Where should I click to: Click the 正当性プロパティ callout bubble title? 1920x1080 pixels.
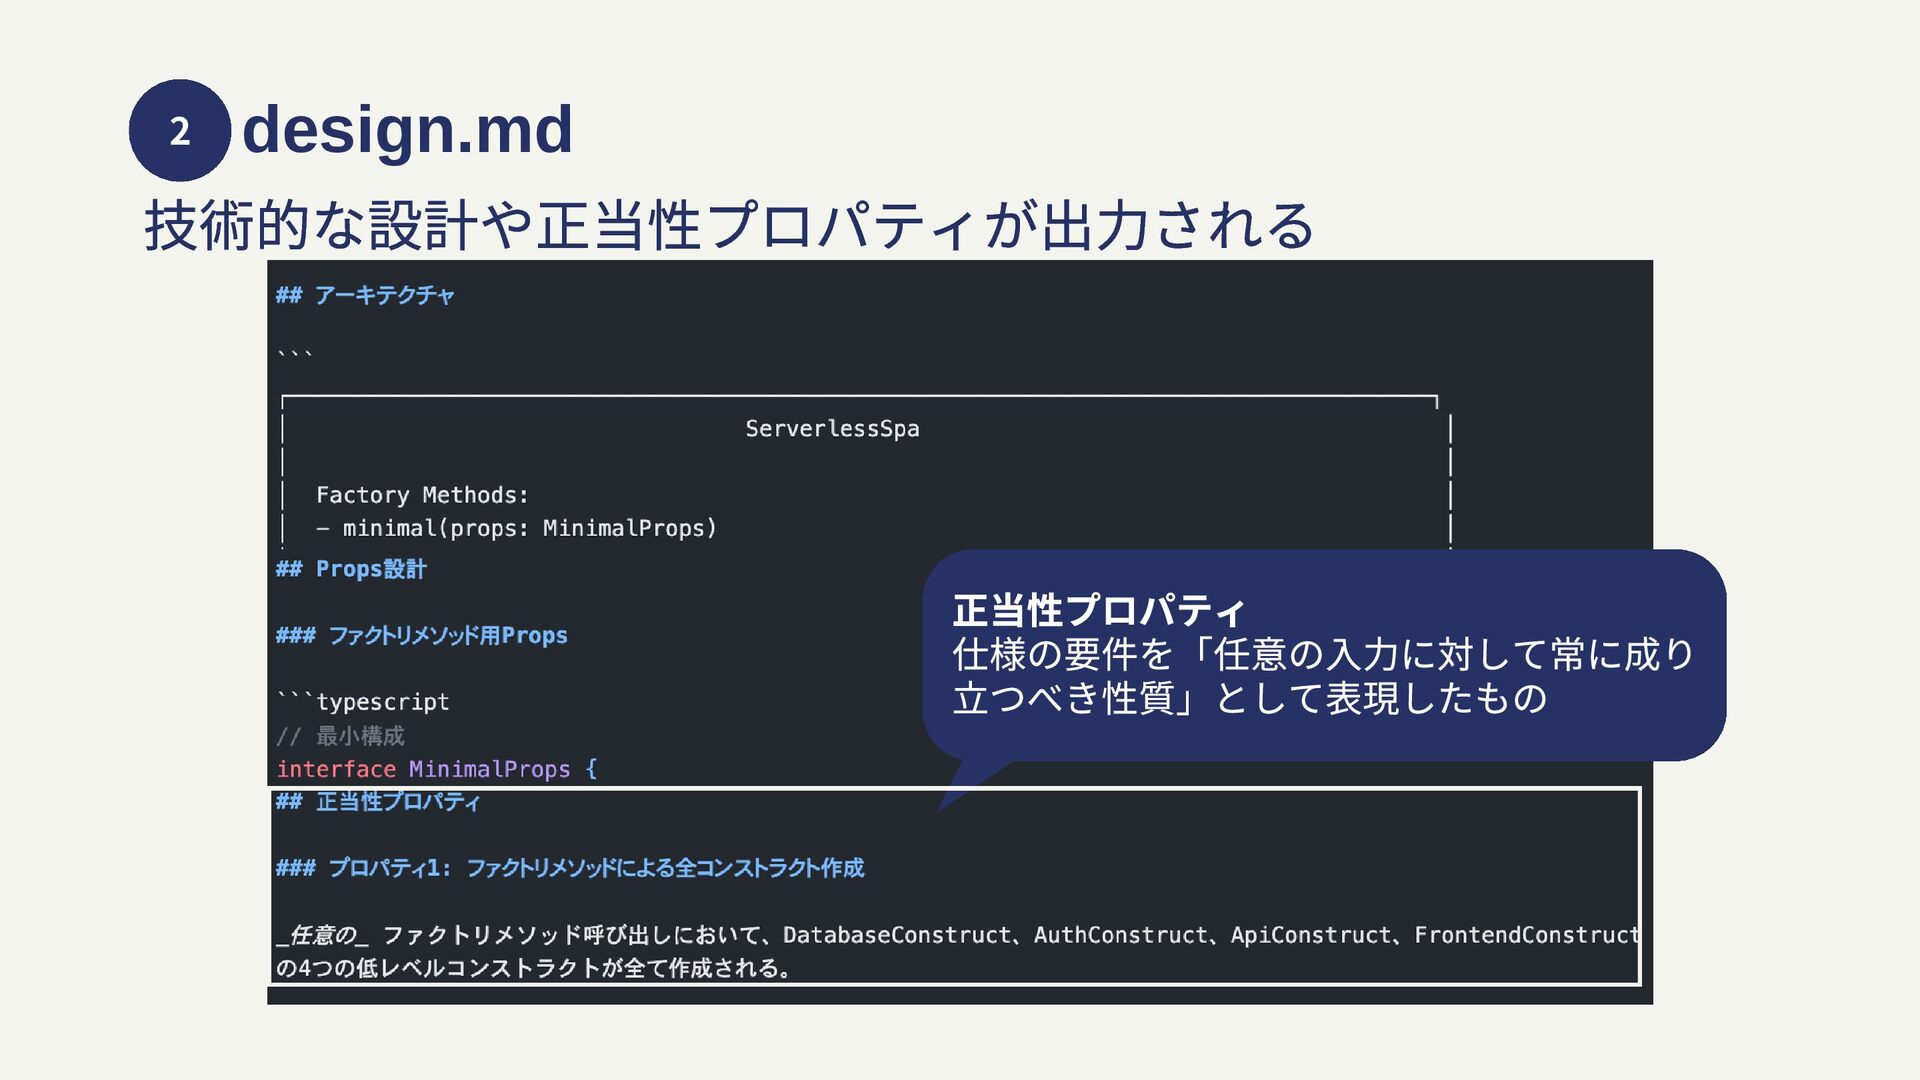[1098, 610]
